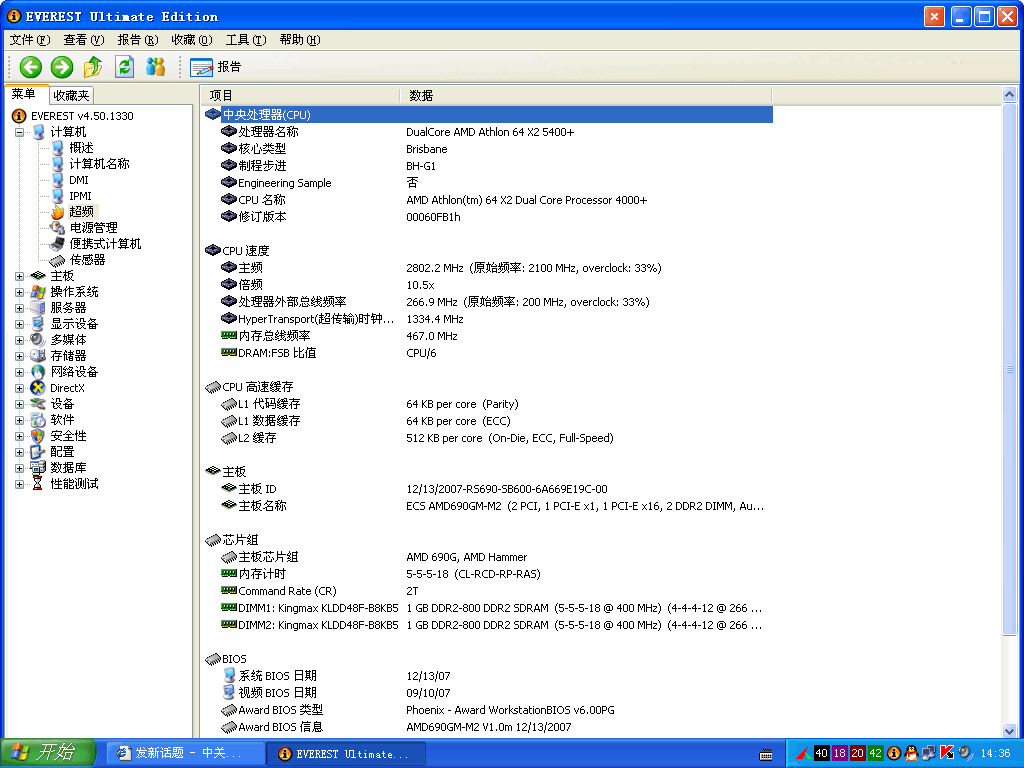The image size is (1024, 768).
Task: Expand the 设备 tree node
Action: click(x=20, y=404)
